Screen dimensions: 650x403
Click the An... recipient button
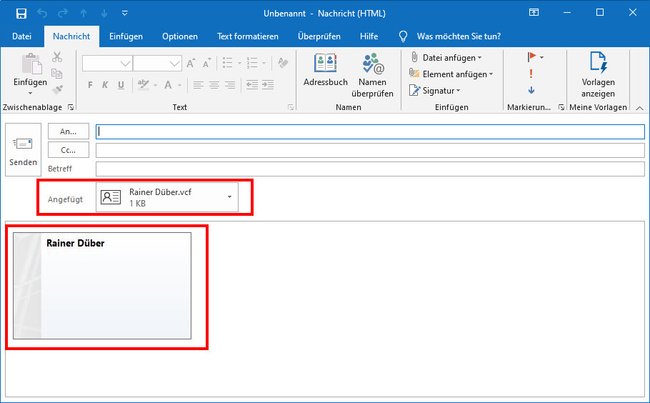point(68,131)
